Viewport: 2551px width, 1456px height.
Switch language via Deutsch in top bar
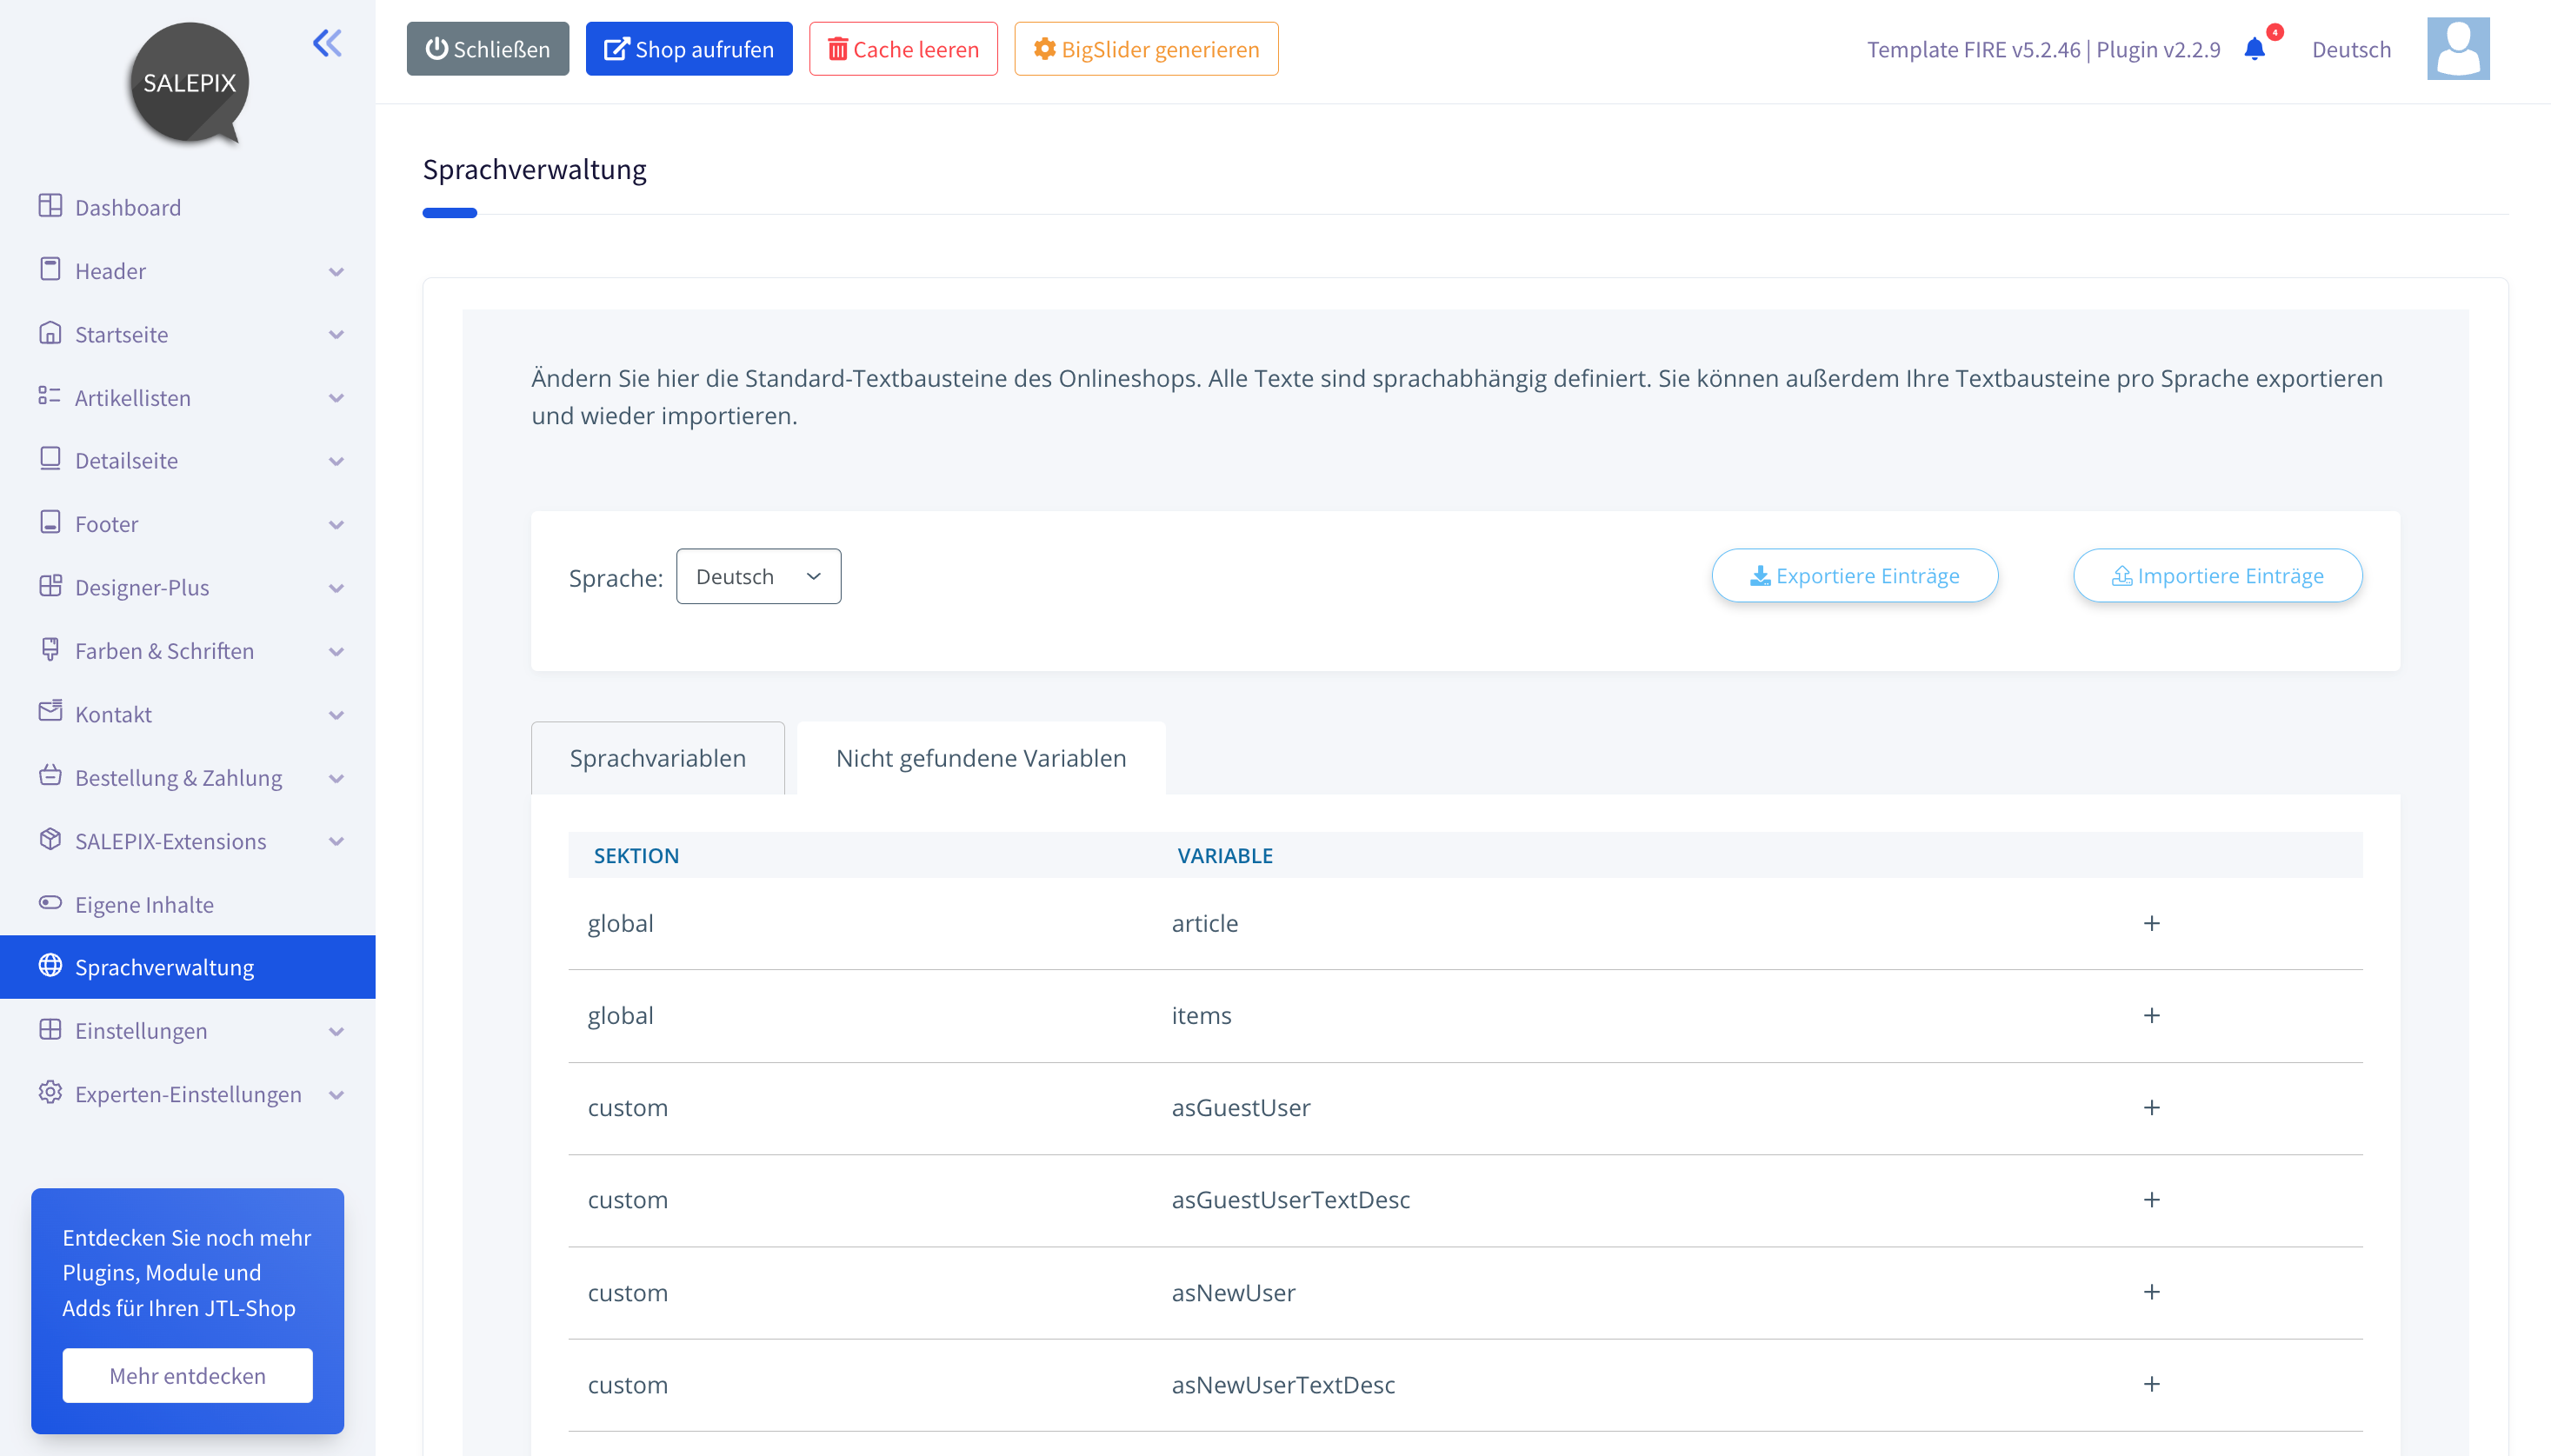[2351, 49]
